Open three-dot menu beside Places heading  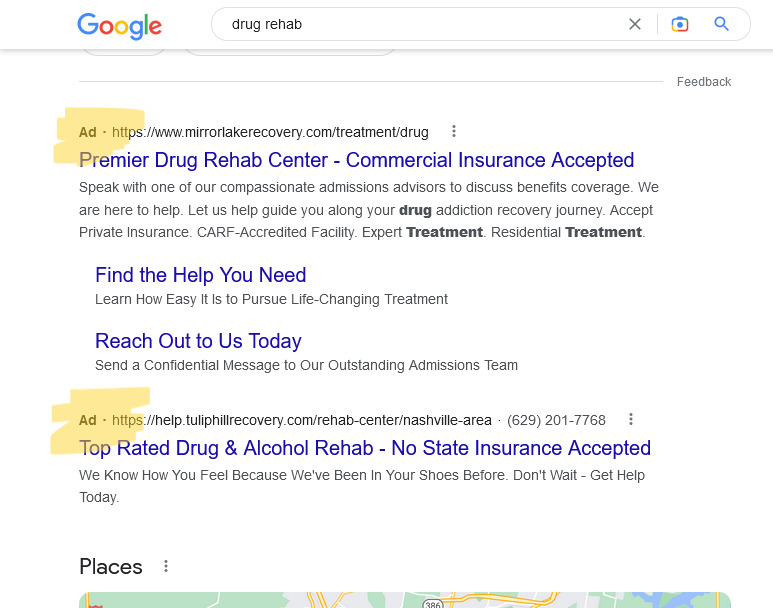[x=166, y=566]
